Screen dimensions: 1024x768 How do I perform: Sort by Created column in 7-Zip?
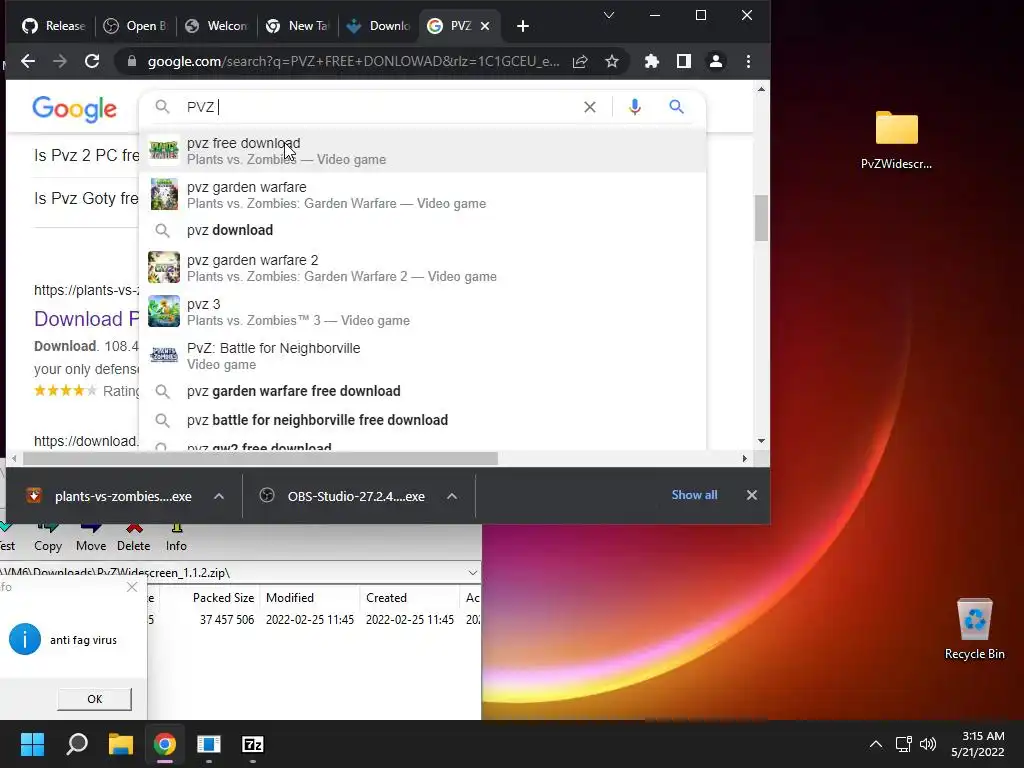tap(409, 598)
